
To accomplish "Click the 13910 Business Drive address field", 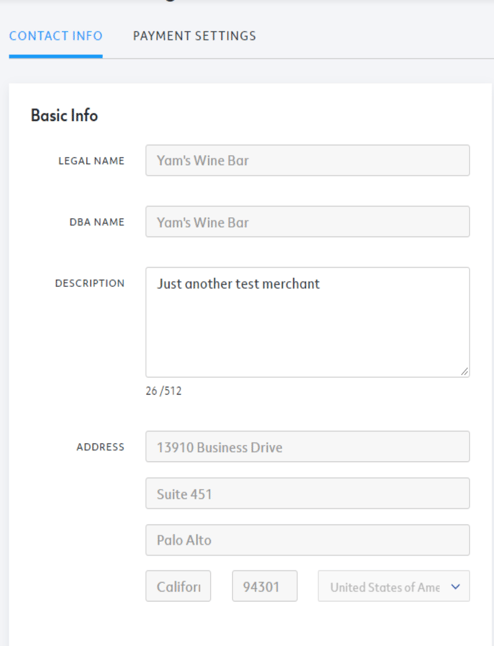I will (307, 447).
